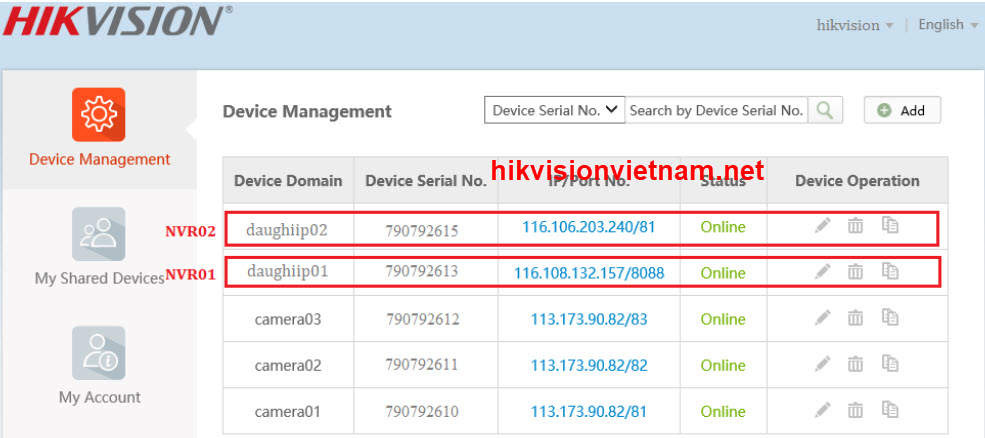This screenshot has width=985, height=438.
Task: Open link 116.106.203.240/81
Action: pos(589,227)
